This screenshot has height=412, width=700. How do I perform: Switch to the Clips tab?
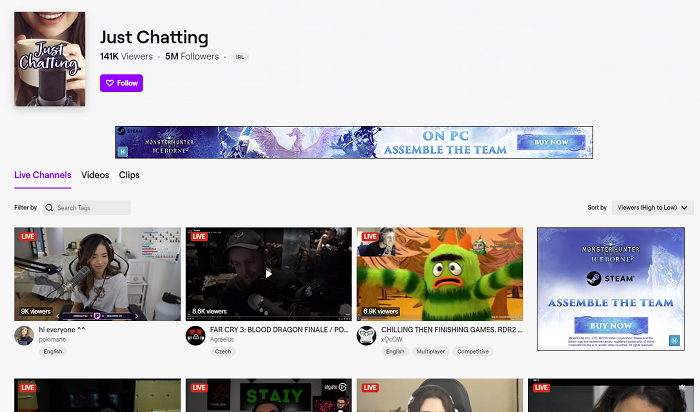[129, 175]
